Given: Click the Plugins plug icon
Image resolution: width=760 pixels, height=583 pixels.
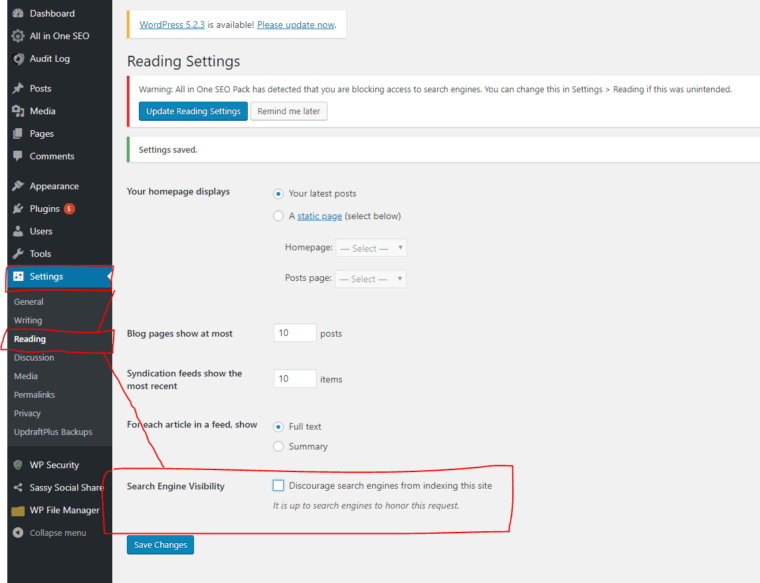Looking at the screenshot, I should point(18,209).
